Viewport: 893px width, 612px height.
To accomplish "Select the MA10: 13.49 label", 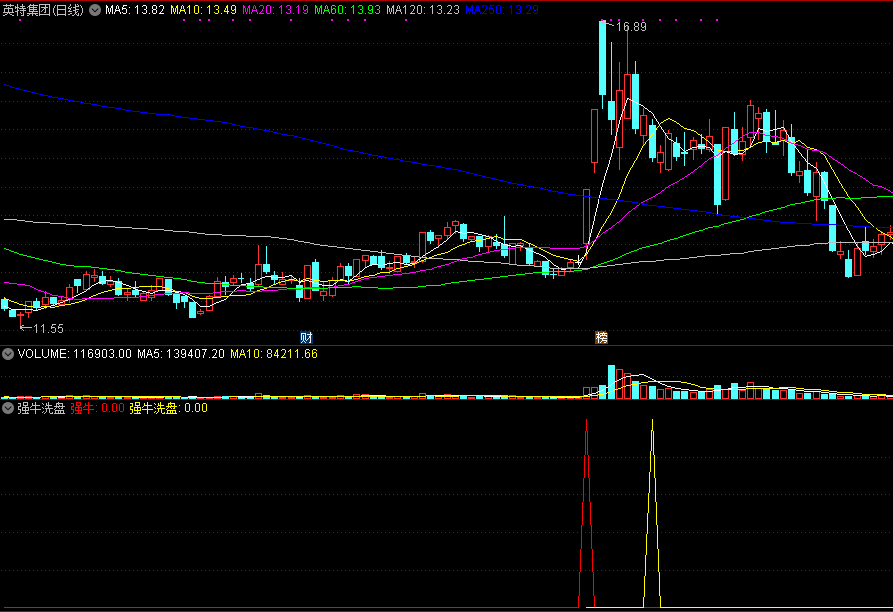I will 203,10.
